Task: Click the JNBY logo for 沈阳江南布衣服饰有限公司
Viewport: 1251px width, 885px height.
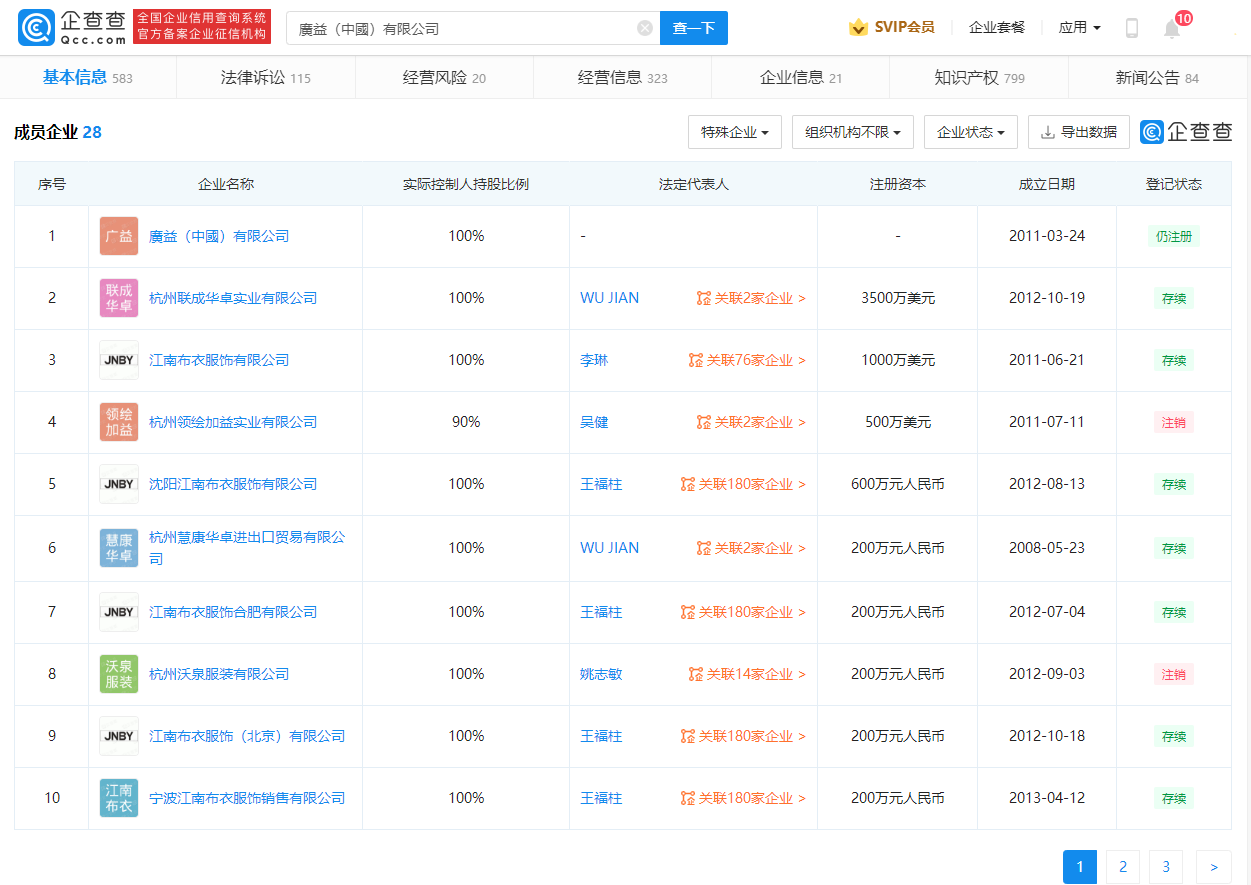Action: point(119,484)
